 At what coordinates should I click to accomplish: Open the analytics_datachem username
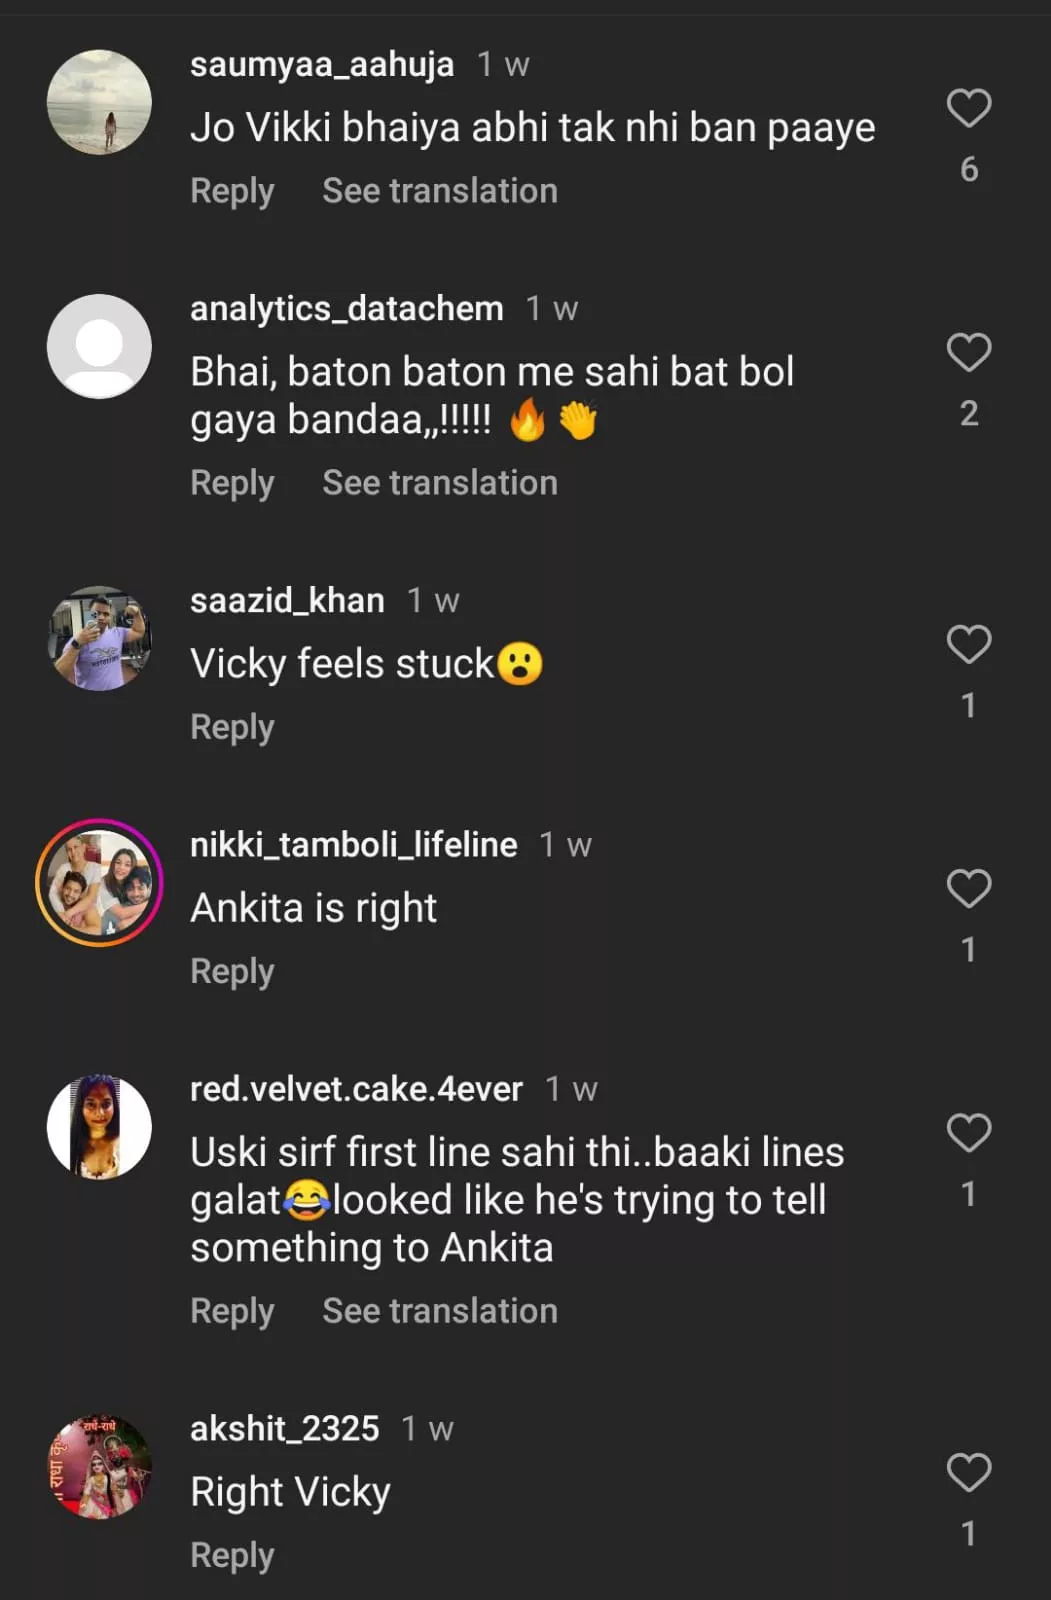pyautogui.click(x=346, y=309)
